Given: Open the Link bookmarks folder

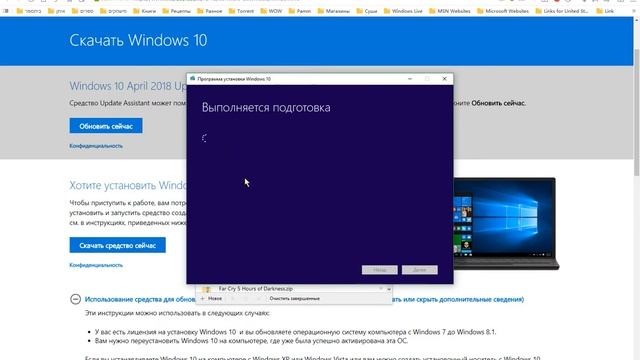Looking at the screenshot, I should [605, 11].
